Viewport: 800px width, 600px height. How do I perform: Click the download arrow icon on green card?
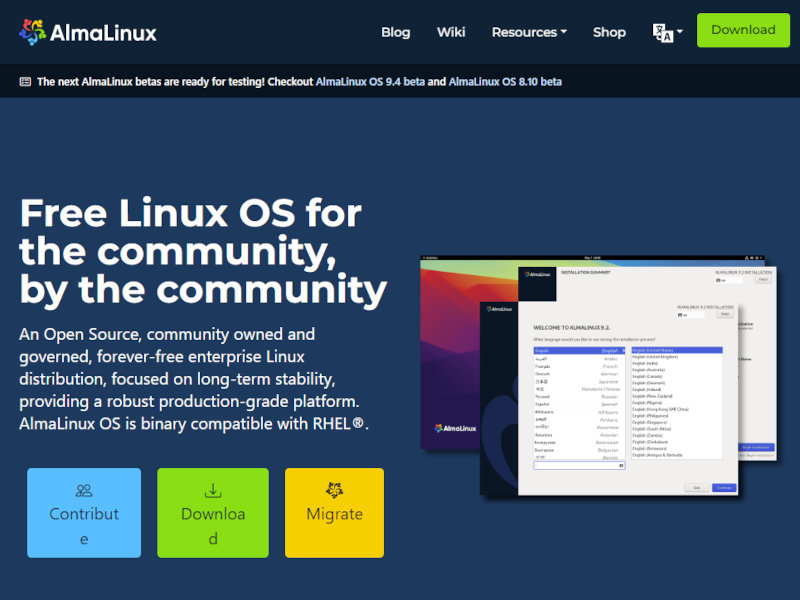213,491
